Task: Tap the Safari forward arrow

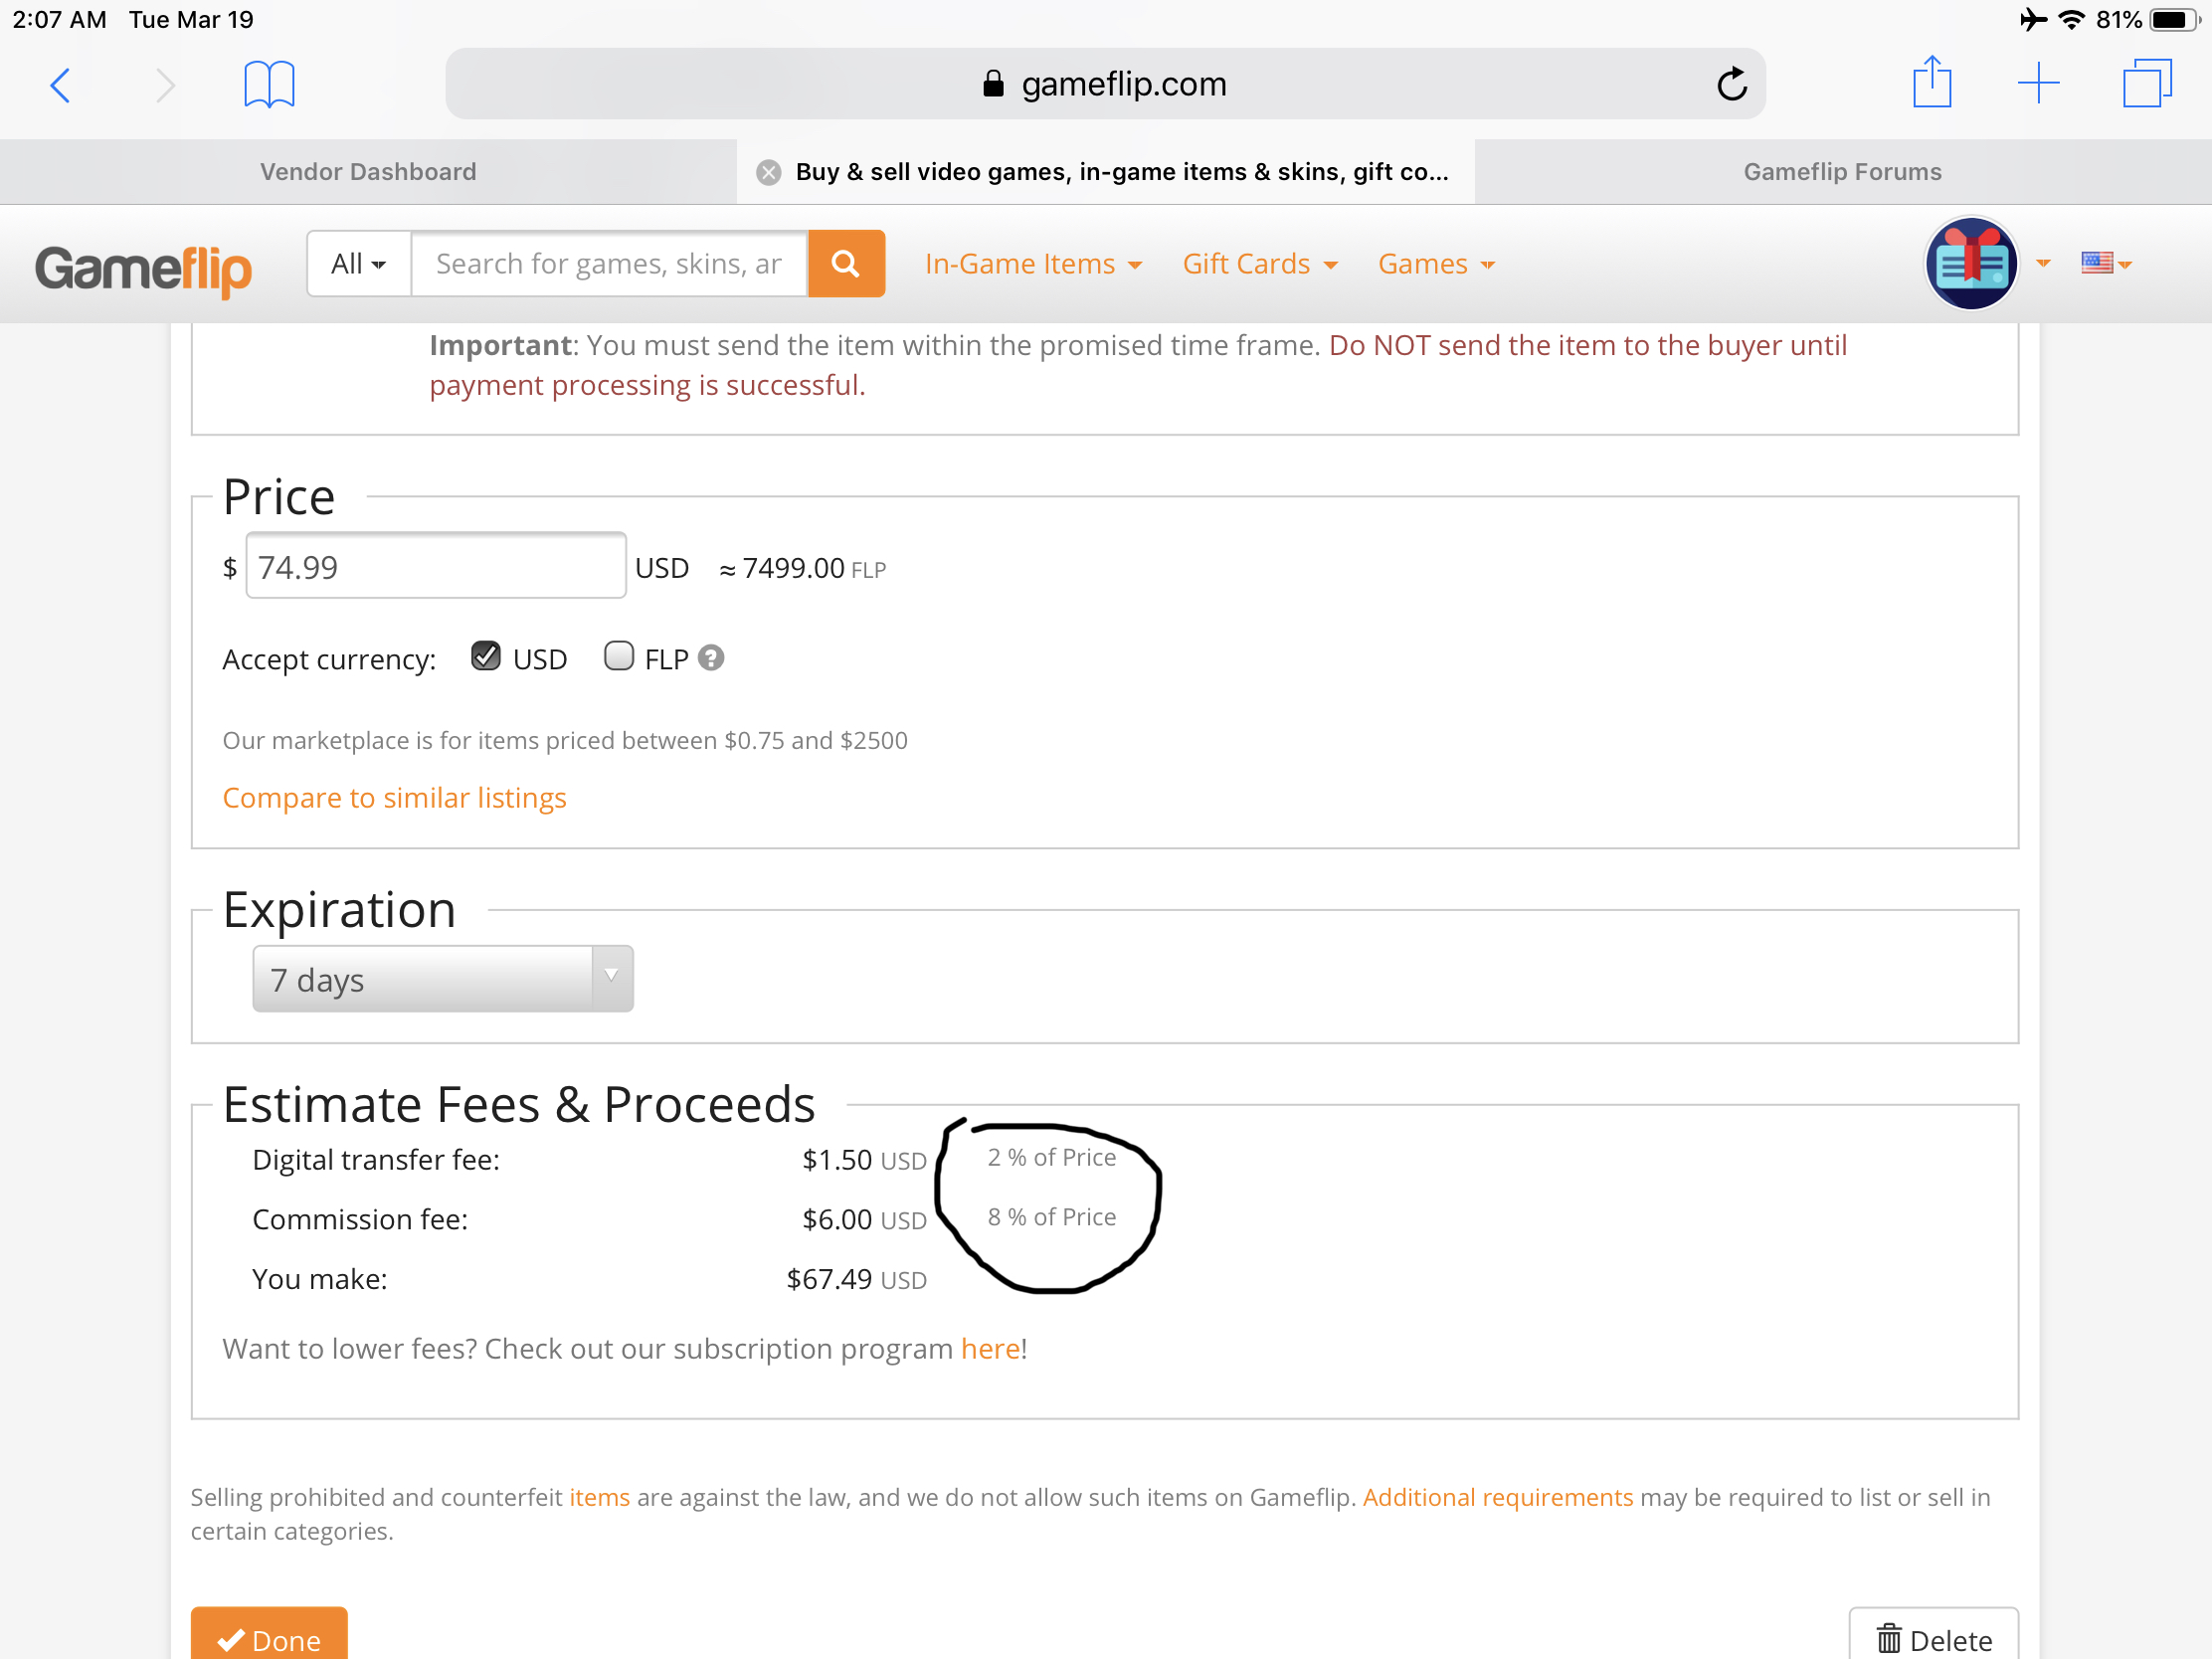Action: coord(166,85)
